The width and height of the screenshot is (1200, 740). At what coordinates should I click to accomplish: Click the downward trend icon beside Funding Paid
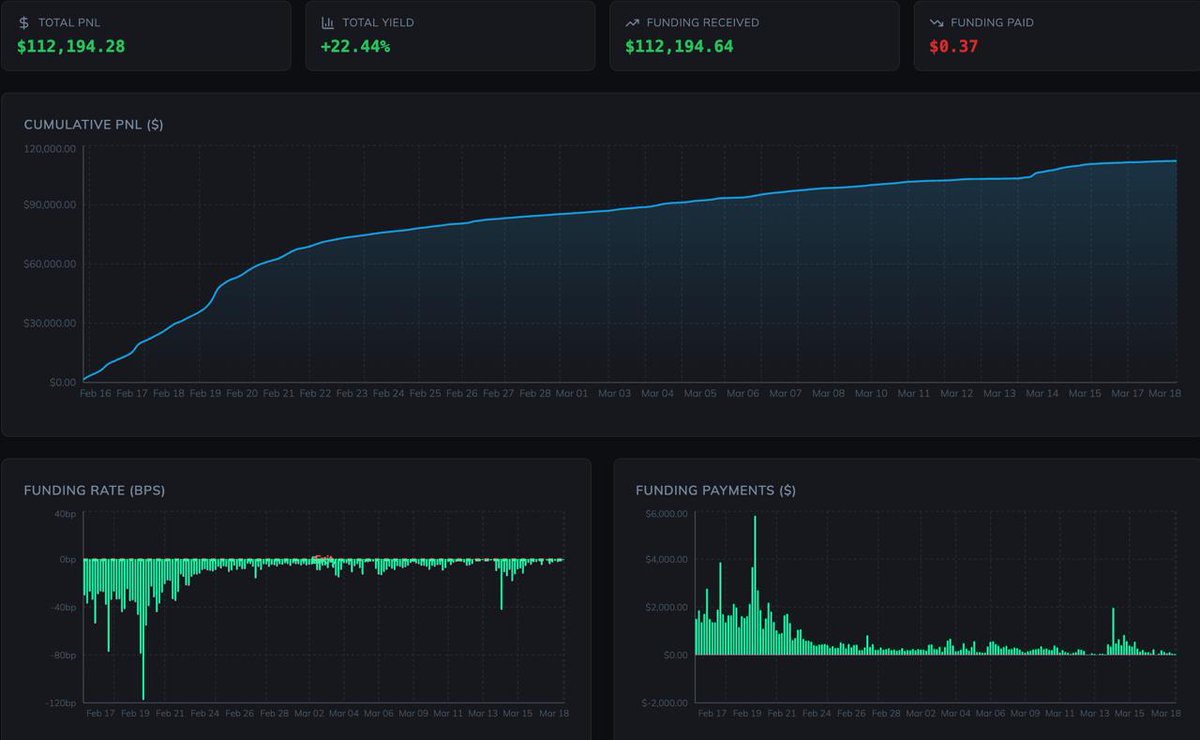pyautogui.click(x=936, y=22)
